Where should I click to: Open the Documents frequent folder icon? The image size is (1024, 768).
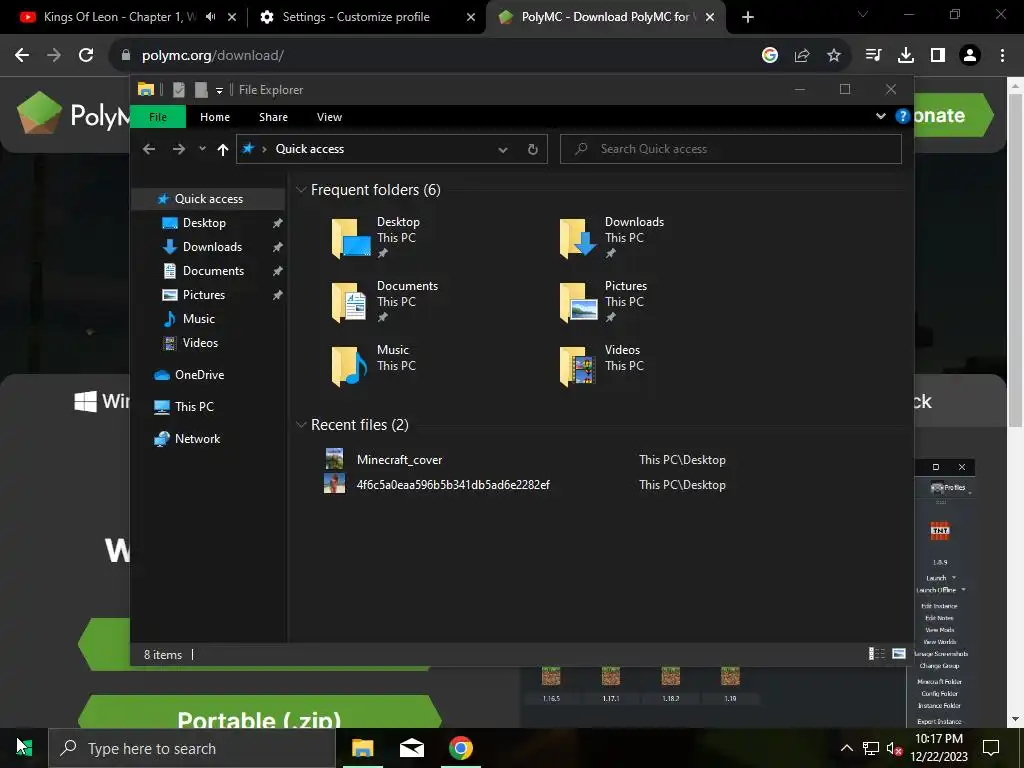click(x=349, y=302)
